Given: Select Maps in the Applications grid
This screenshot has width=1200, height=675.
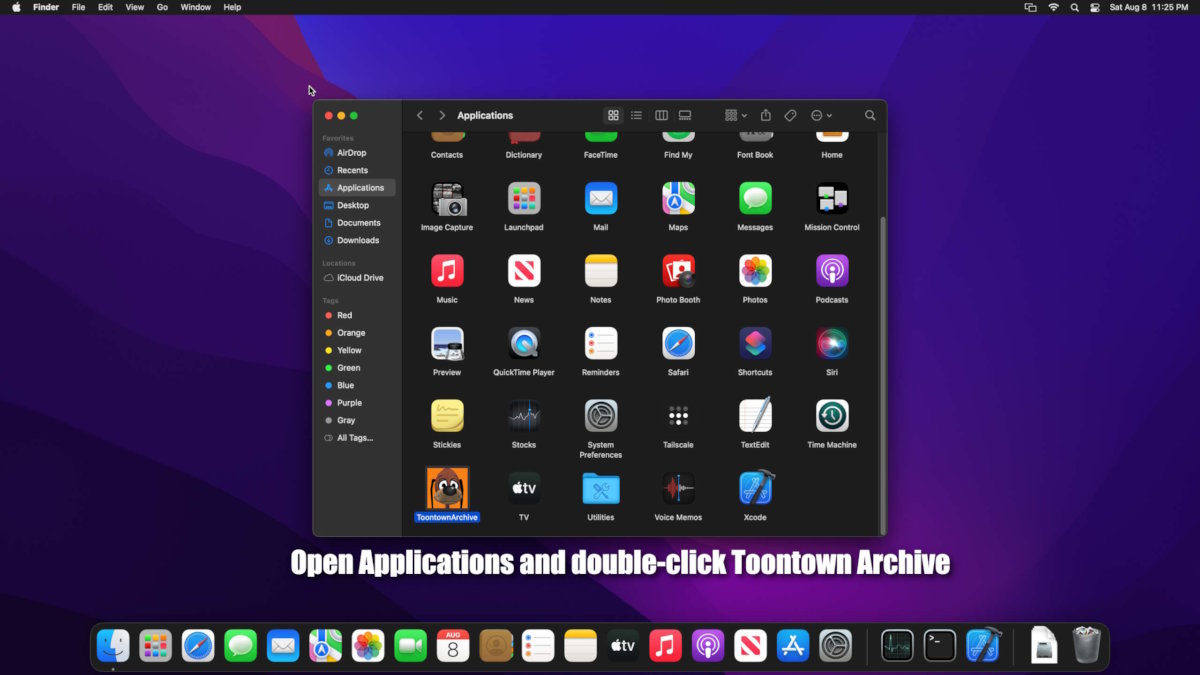Looking at the screenshot, I should point(678,198).
